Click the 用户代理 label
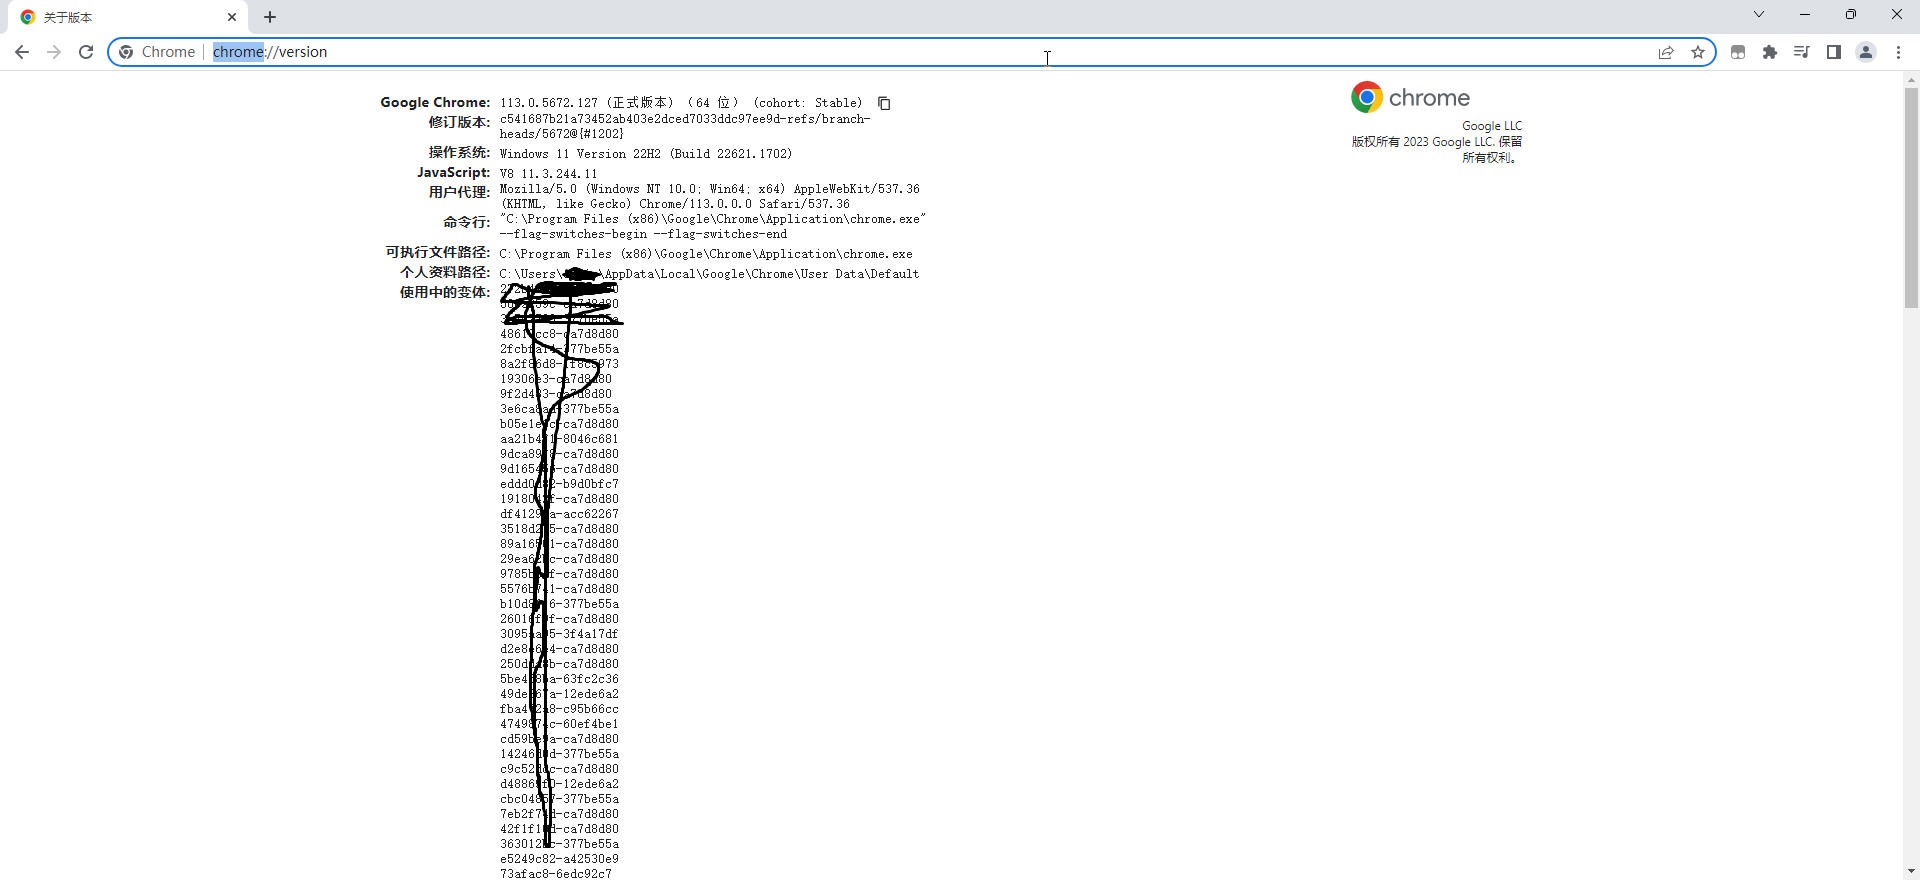Screen dimensions: 1920x880 (459, 192)
